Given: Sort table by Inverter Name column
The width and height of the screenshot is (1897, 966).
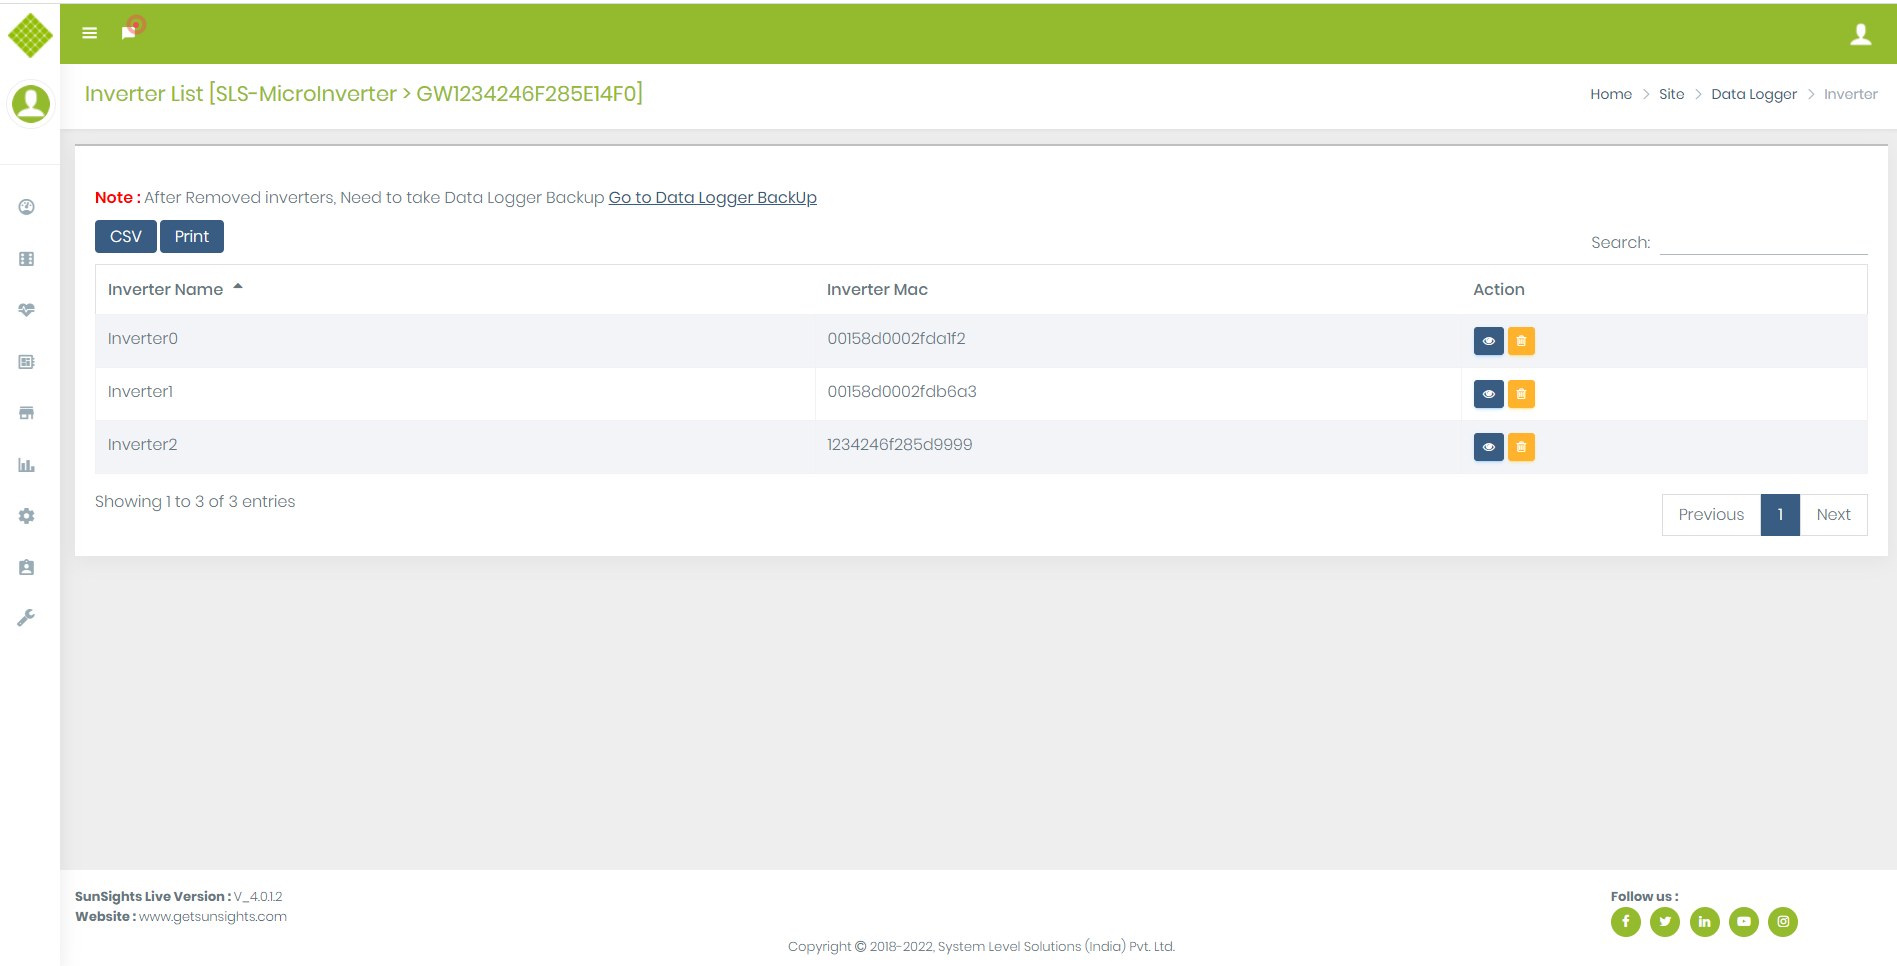Looking at the screenshot, I should pyautogui.click(x=166, y=289).
